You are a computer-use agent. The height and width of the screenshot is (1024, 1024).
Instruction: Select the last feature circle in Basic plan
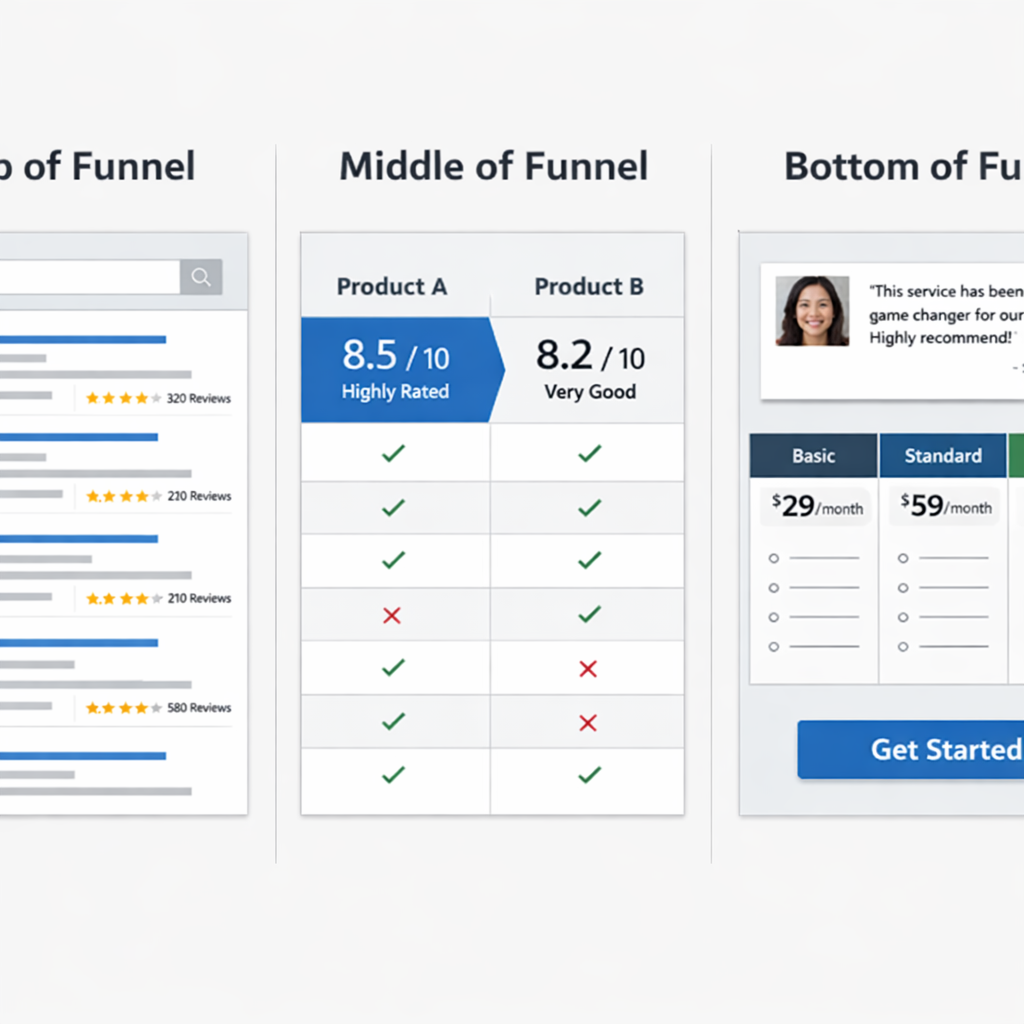point(773,647)
